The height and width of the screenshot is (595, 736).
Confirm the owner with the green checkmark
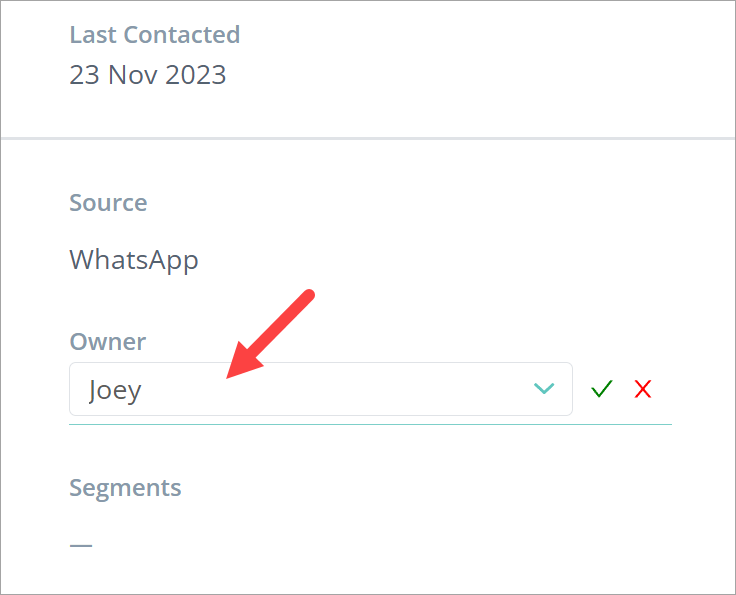[x=601, y=389]
